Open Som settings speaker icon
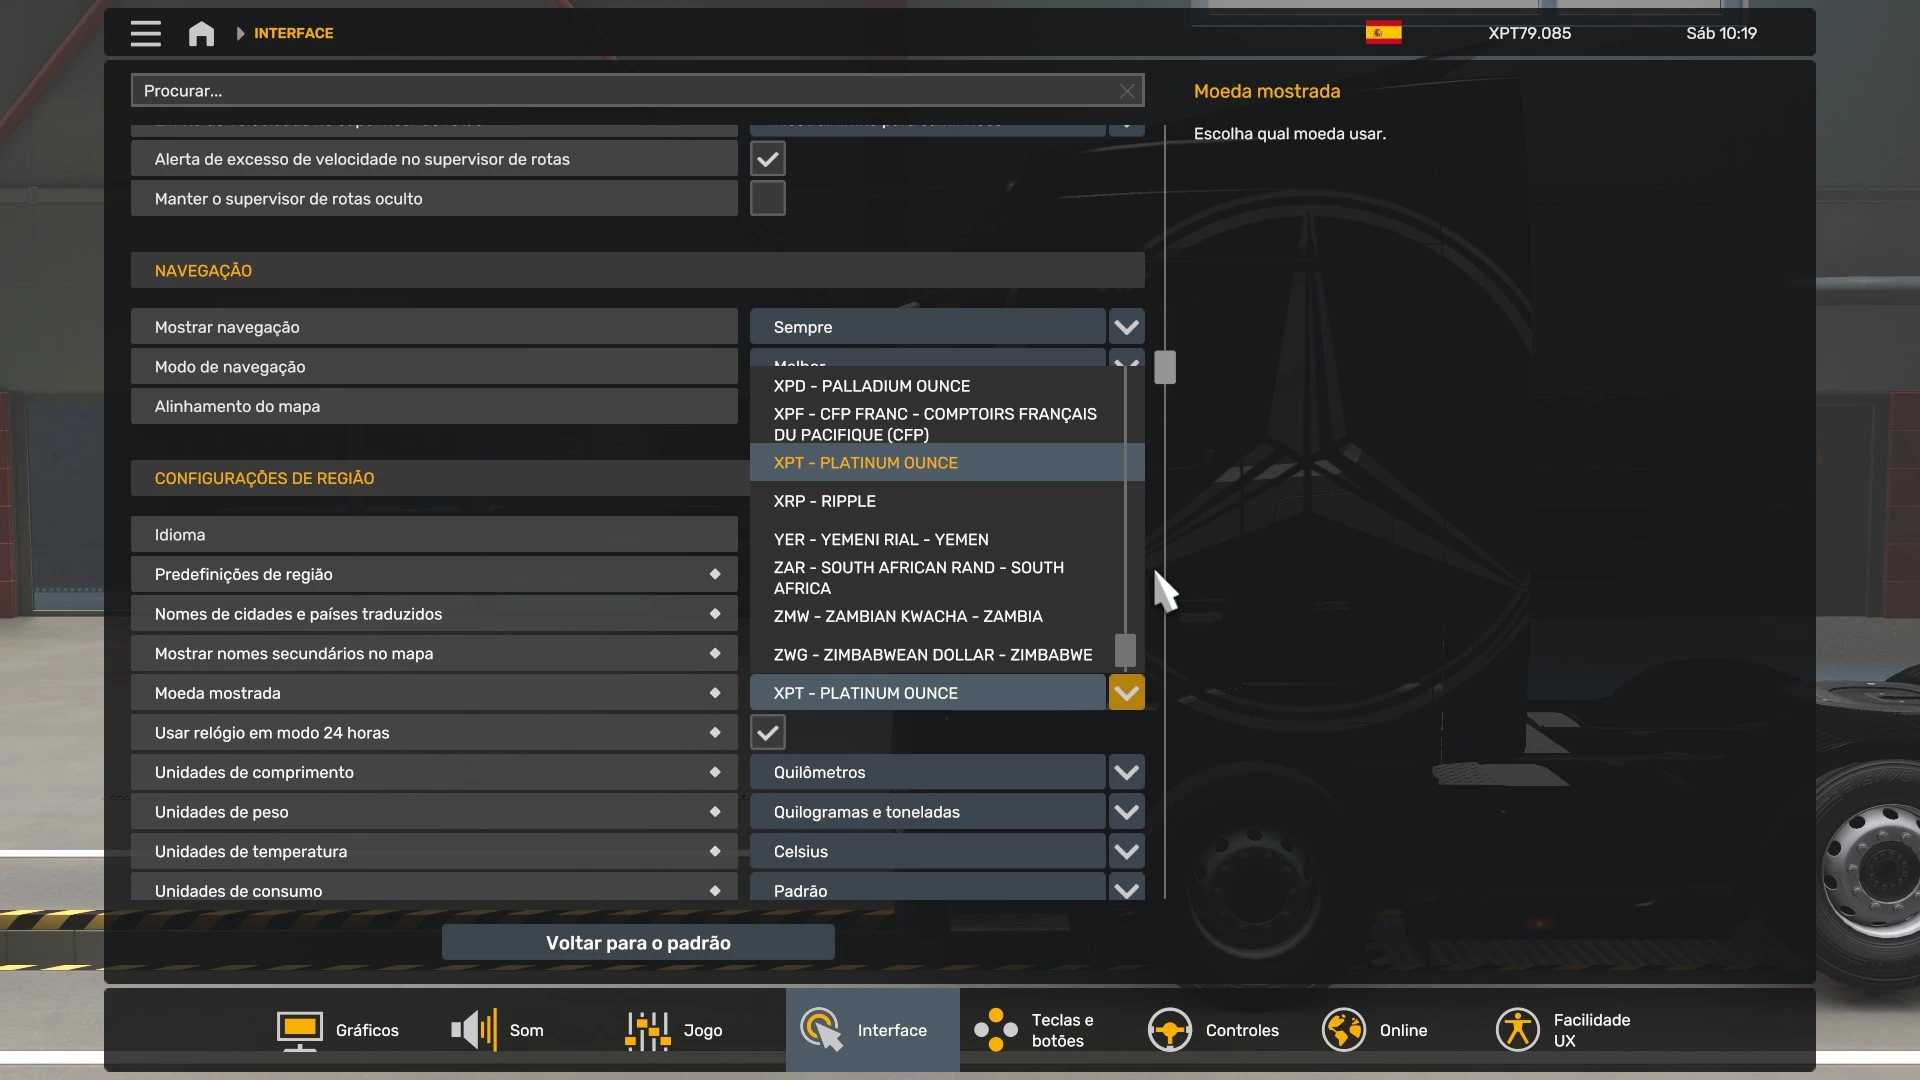This screenshot has width=1920, height=1080. pos(474,1030)
